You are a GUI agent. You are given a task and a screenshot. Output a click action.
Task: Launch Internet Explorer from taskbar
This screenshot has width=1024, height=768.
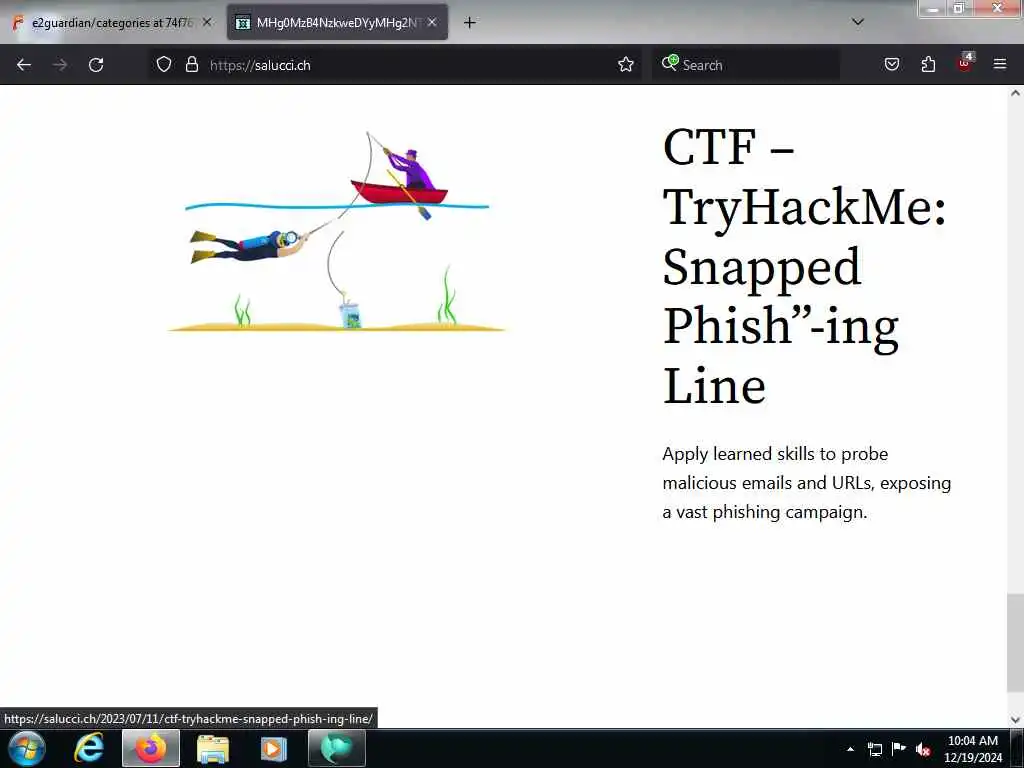click(89, 748)
